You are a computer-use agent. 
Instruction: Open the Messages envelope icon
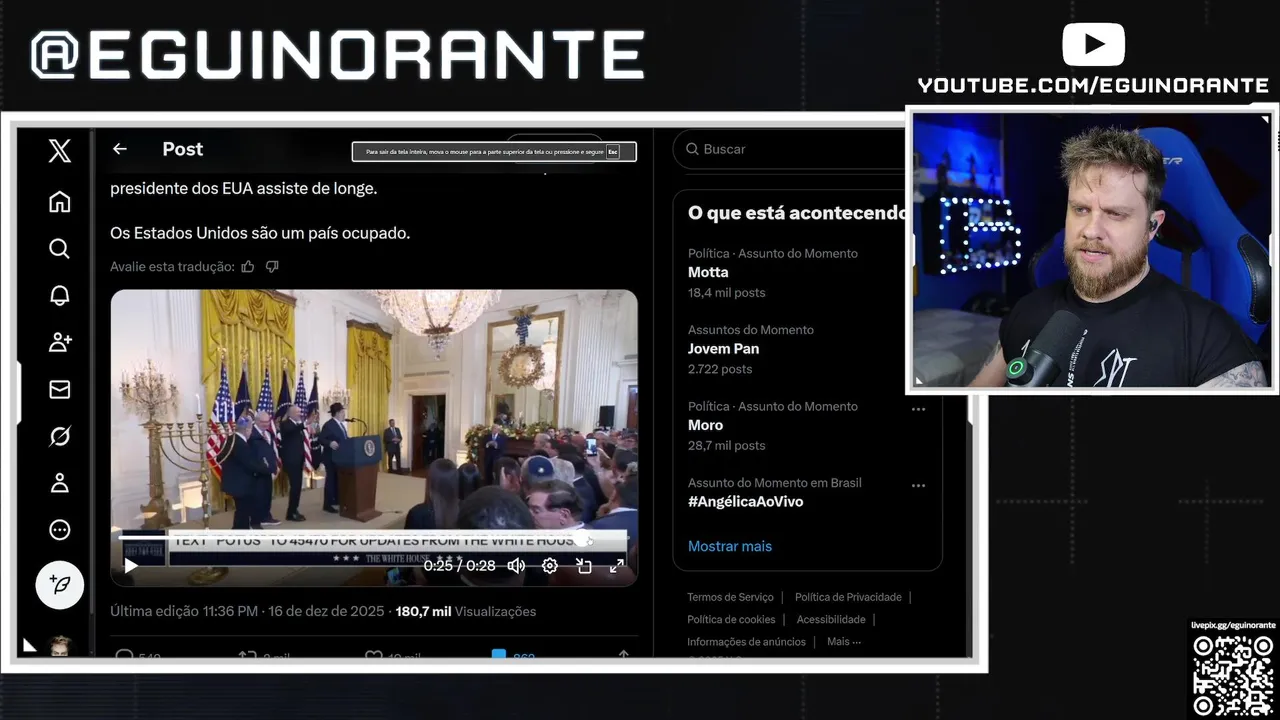pyautogui.click(x=59, y=390)
